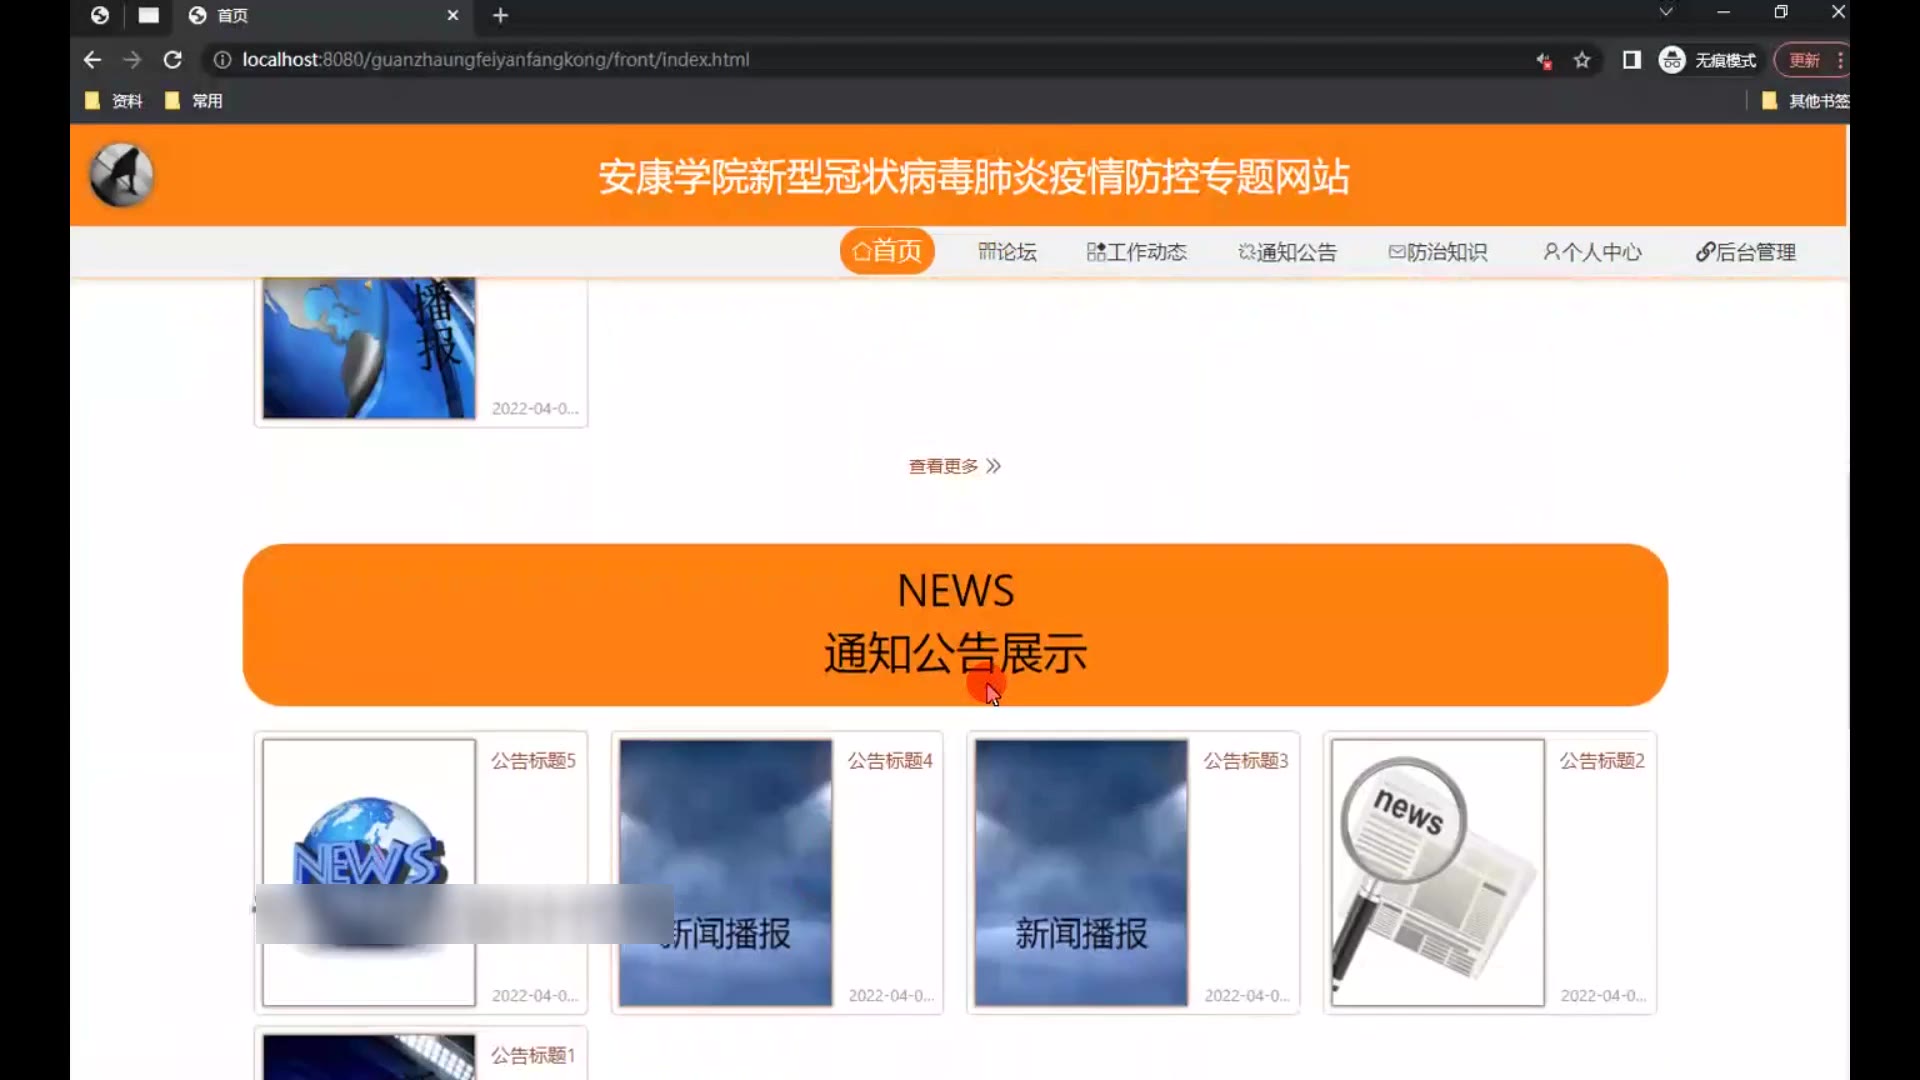Open a new browser tab
This screenshot has height=1080, width=1920.
[501, 15]
